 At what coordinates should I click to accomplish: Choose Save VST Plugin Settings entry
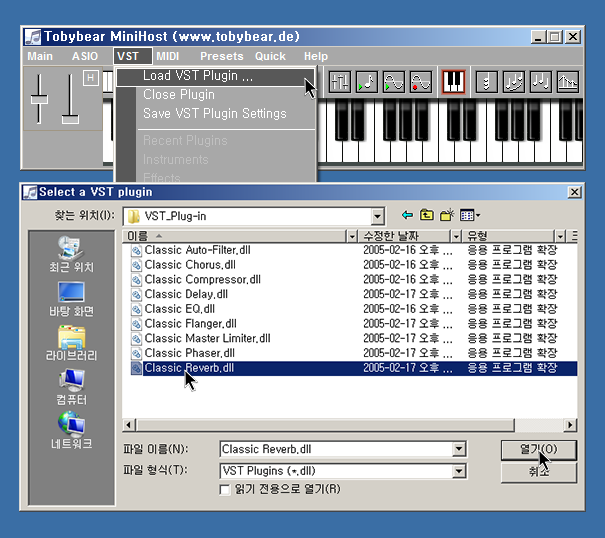215,114
